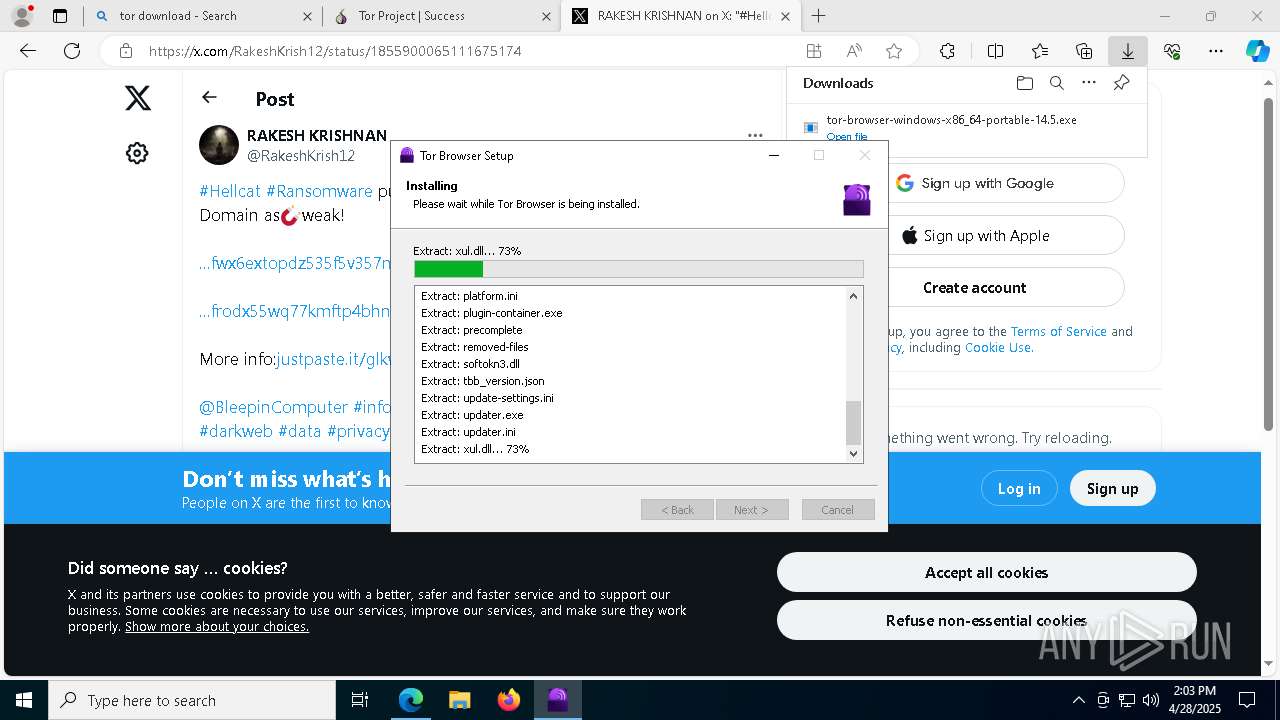Toggle the split screen icon

click(x=995, y=51)
